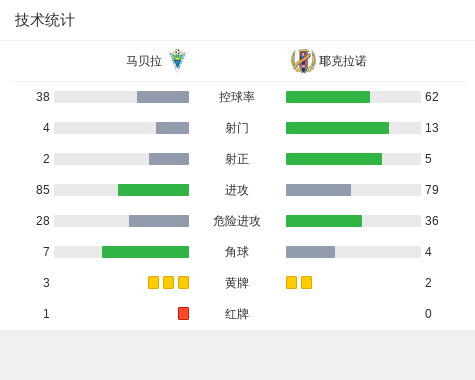Click the 红牌 row label
The image size is (475, 380).
[237, 314]
